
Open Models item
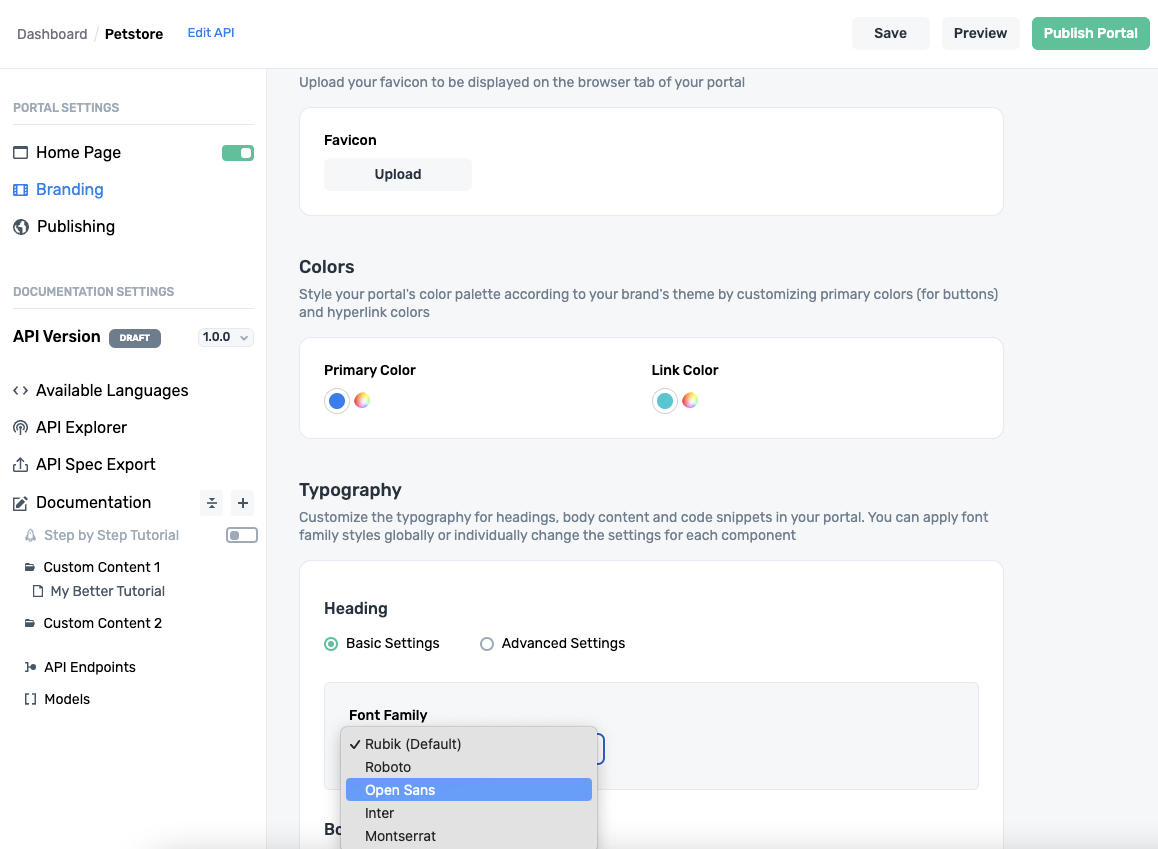67,699
